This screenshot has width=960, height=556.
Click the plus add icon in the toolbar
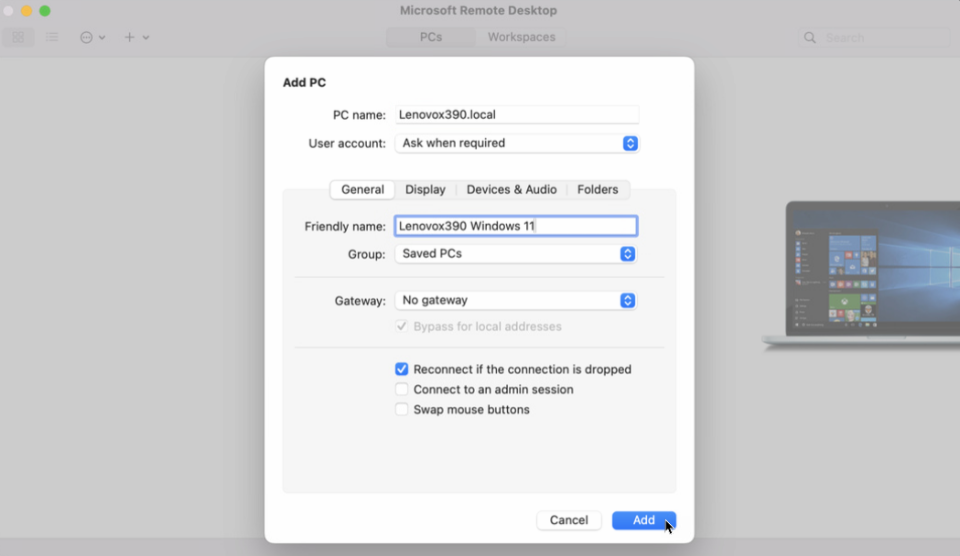pos(129,37)
